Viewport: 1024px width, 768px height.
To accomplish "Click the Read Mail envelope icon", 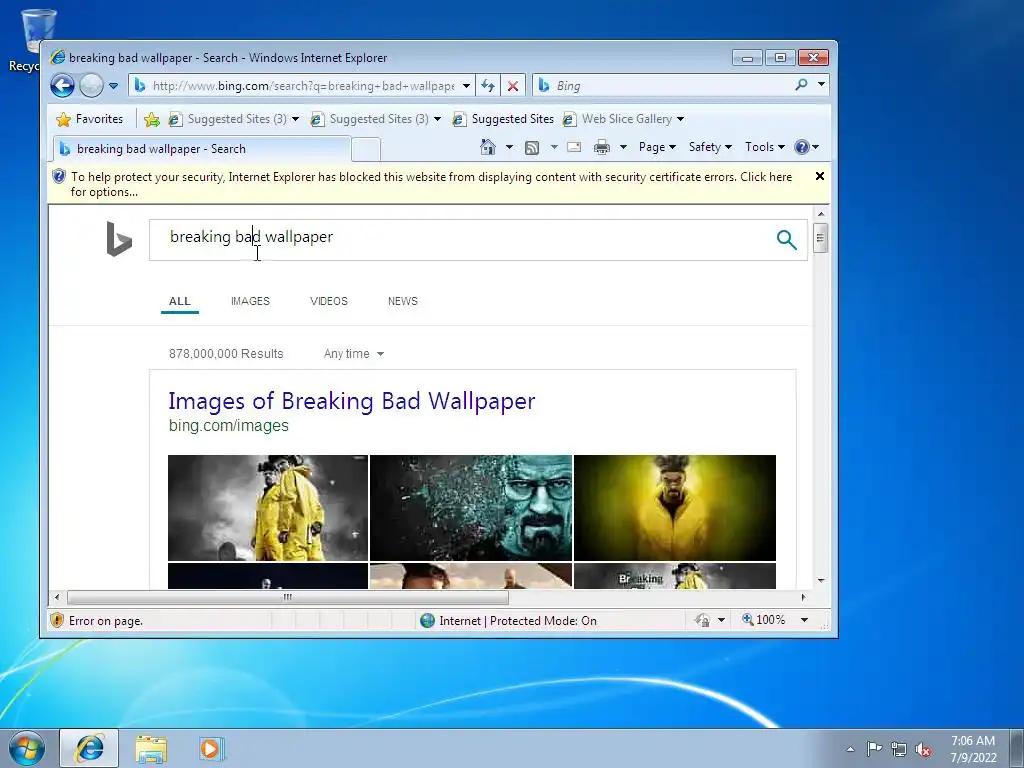I will click(574, 147).
